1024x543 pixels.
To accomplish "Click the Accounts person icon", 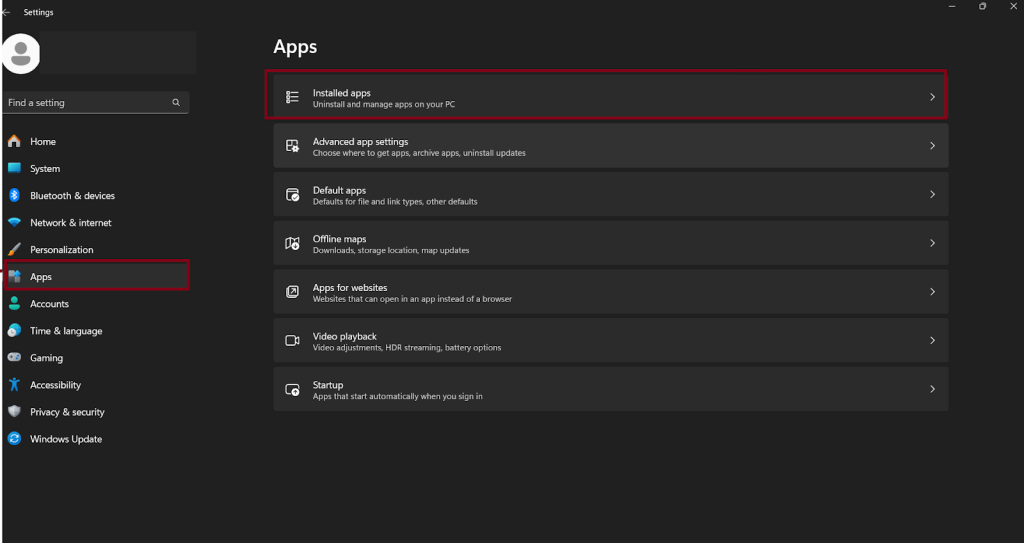I will pyautogui.click(x=14, y=304).
